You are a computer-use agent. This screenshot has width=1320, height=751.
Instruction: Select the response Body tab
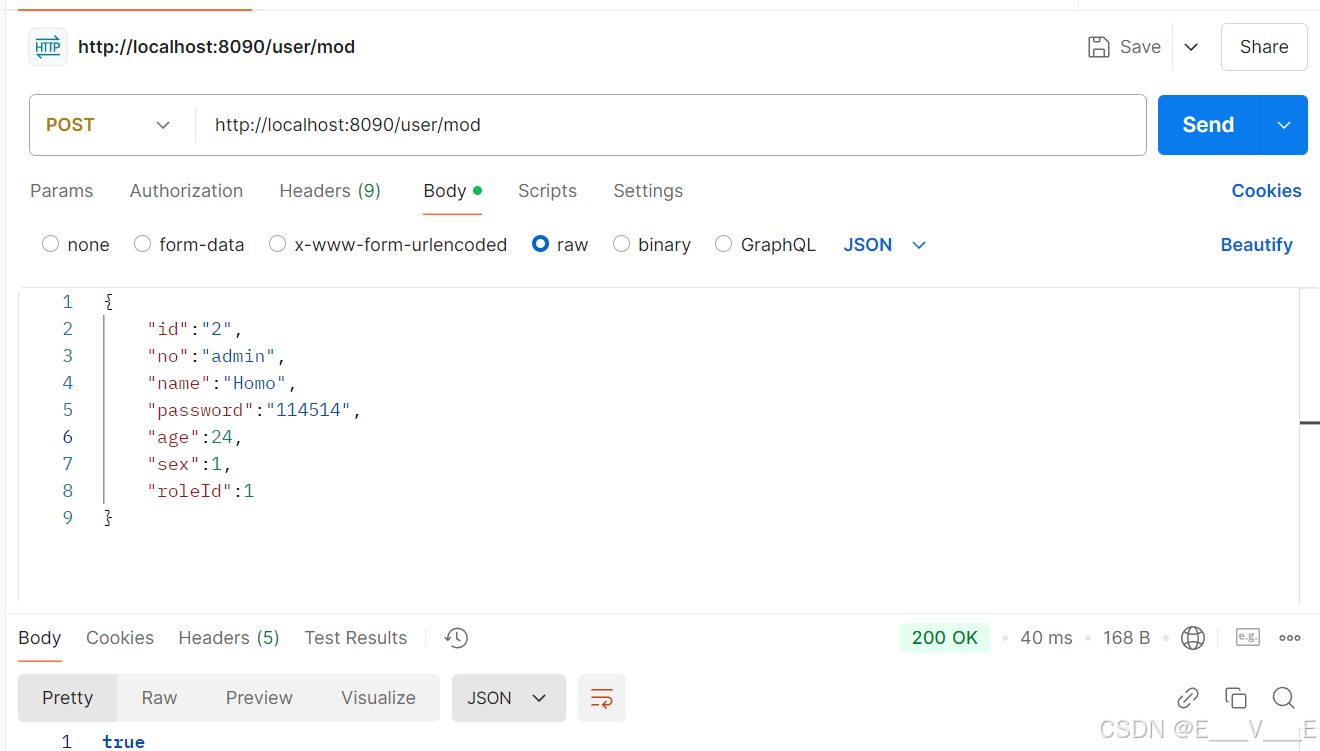coord(40,638)
